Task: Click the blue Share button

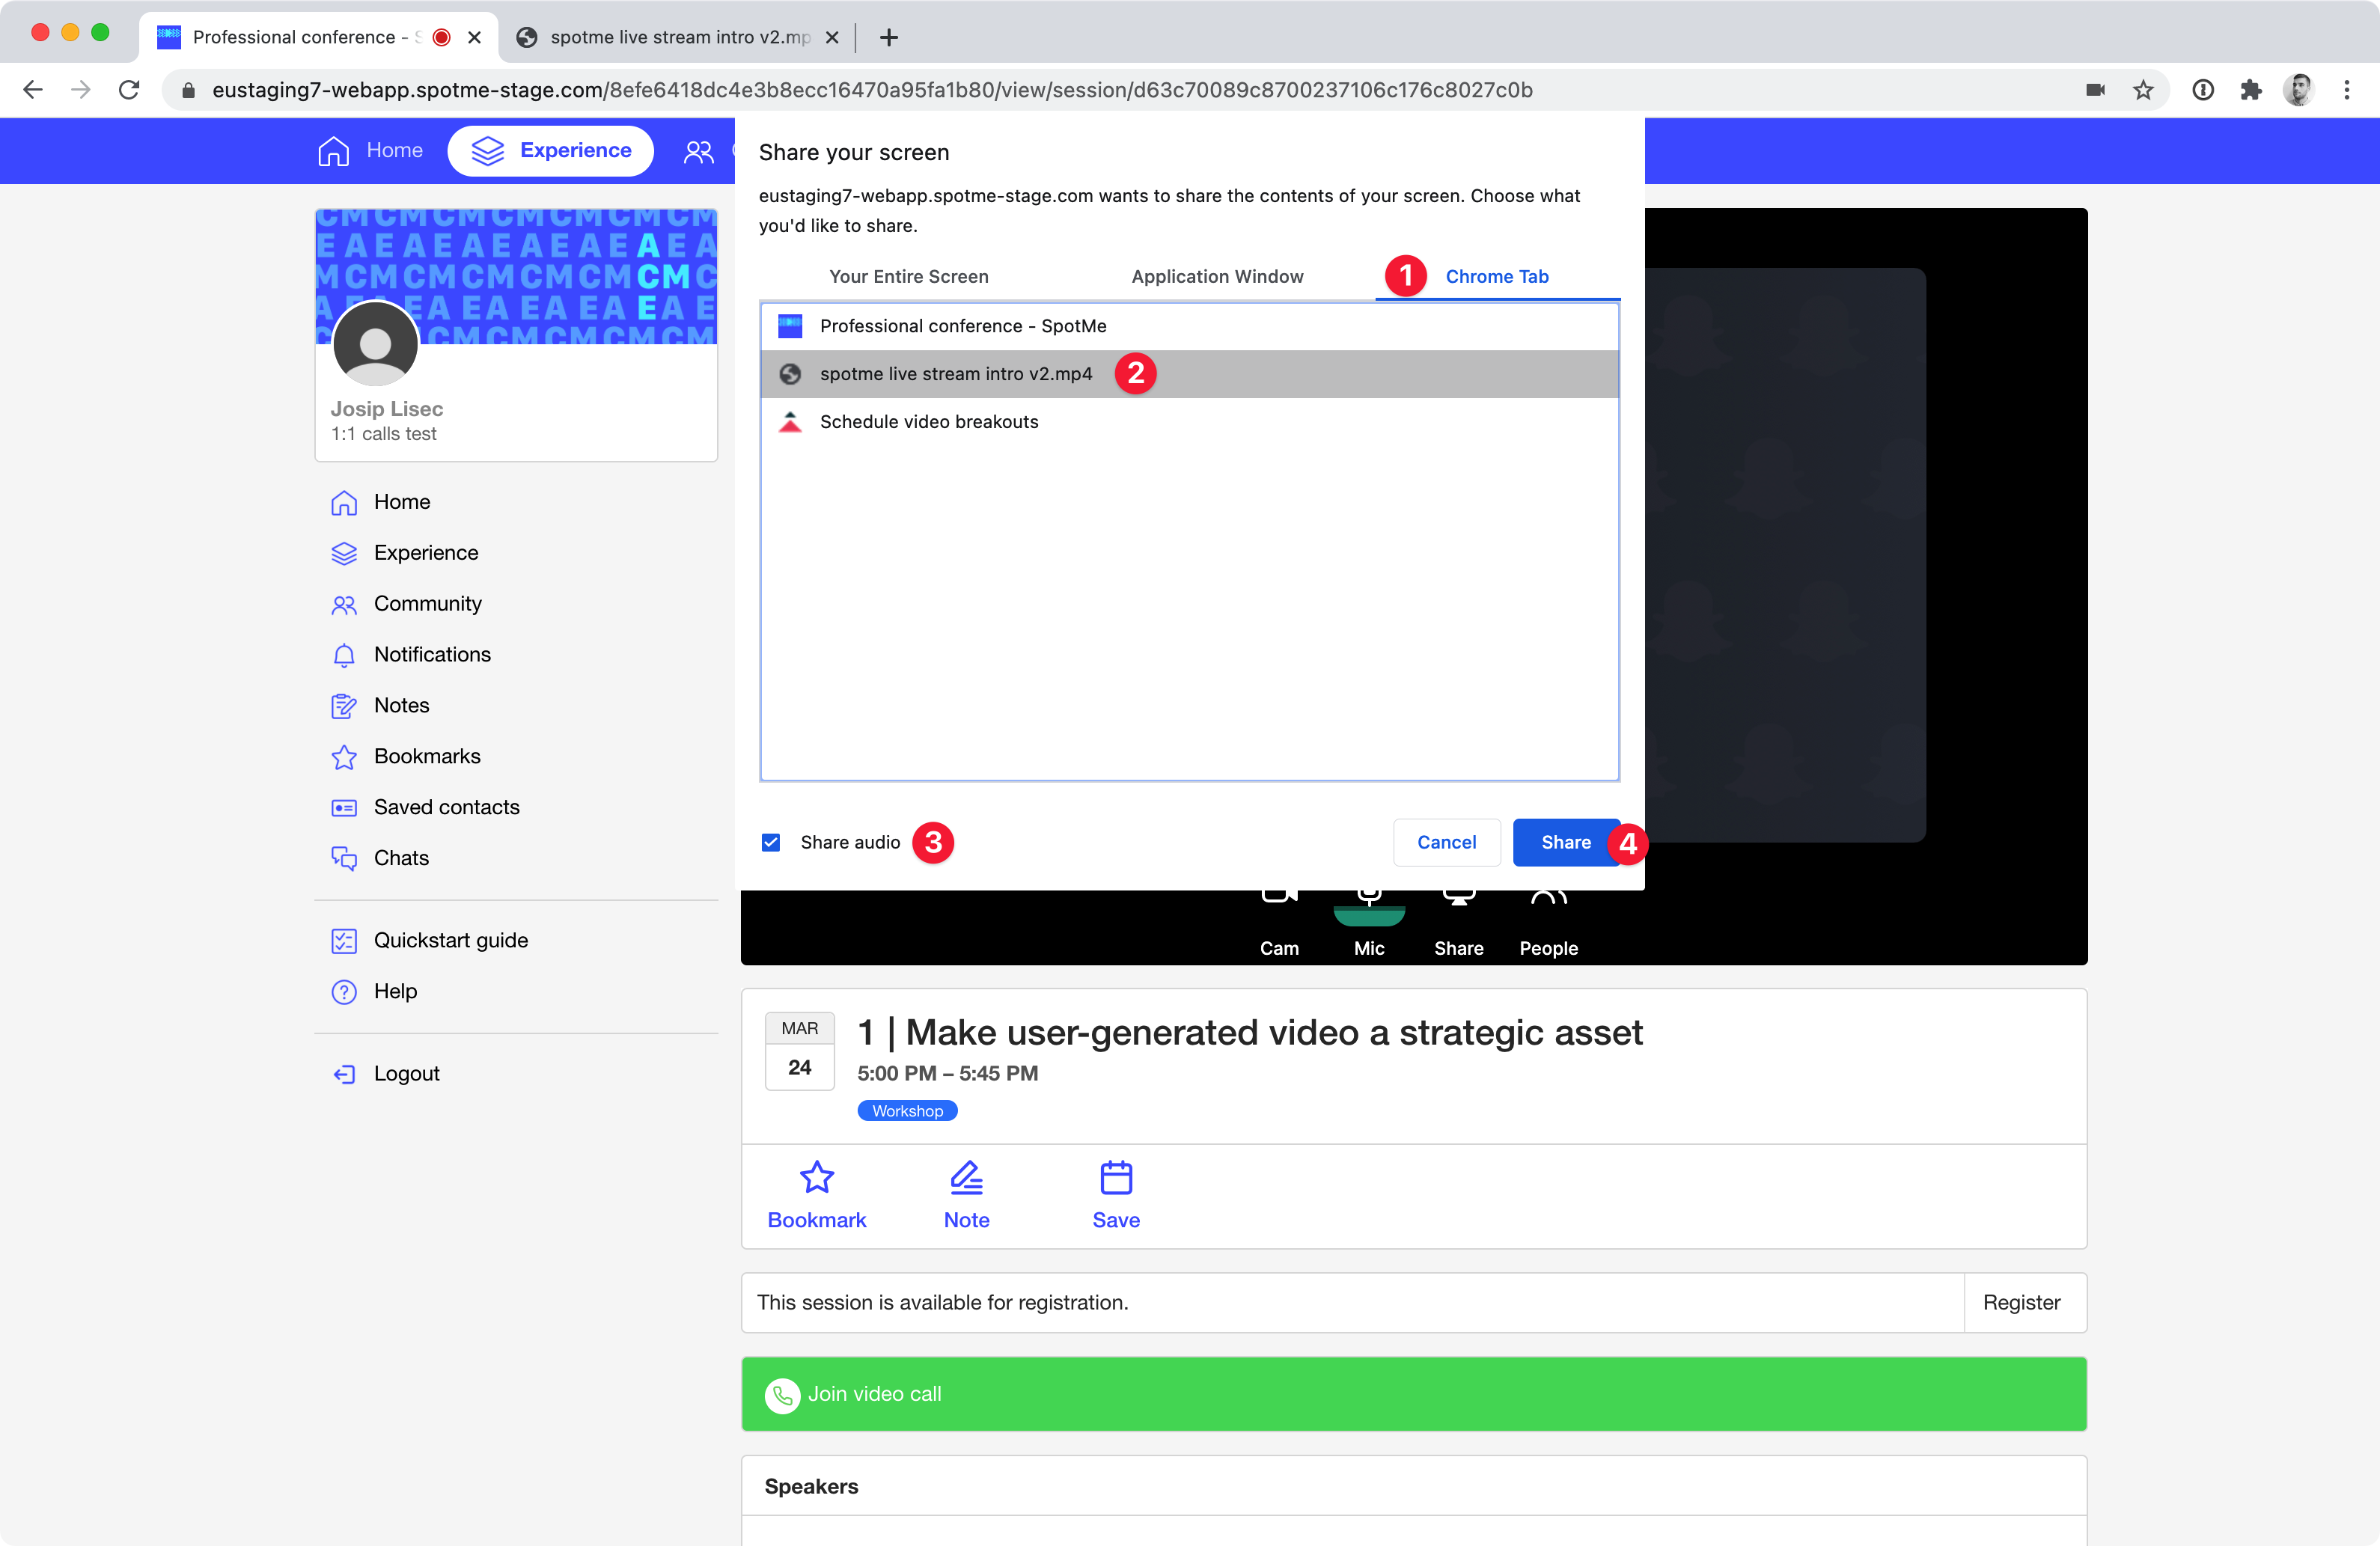Action: [1565, 843]
